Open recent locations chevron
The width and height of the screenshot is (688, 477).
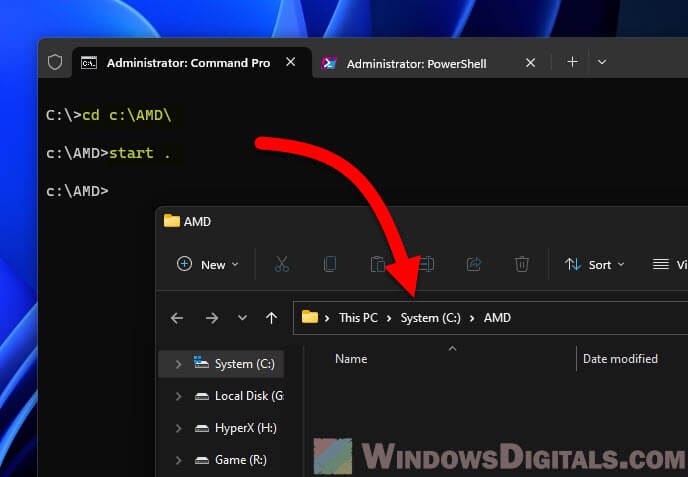point(242,318)
